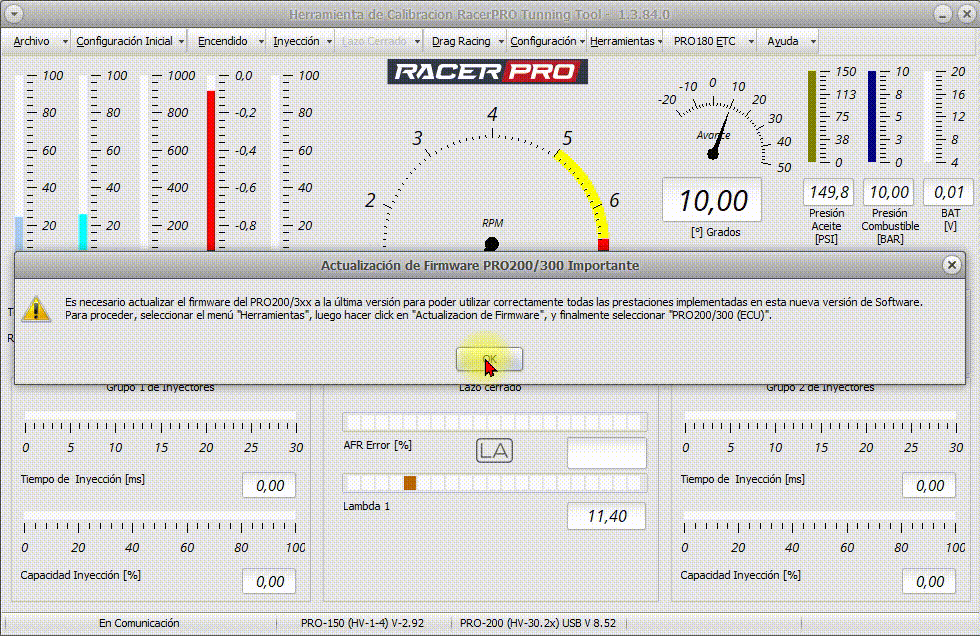Click the navy fuel pressure bar gauge
The width and height of the screenshot is (980, 636).
872,116
